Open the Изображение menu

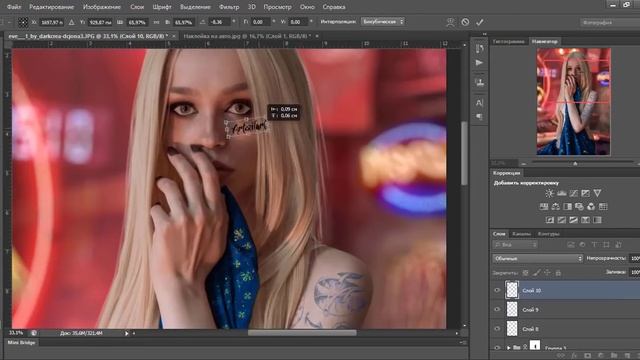pyautogui.click(x=102, y=7)
